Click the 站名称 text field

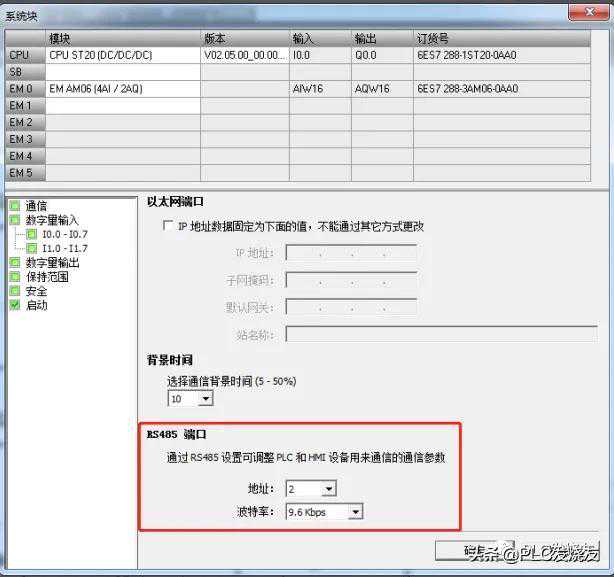click(440, 334)
